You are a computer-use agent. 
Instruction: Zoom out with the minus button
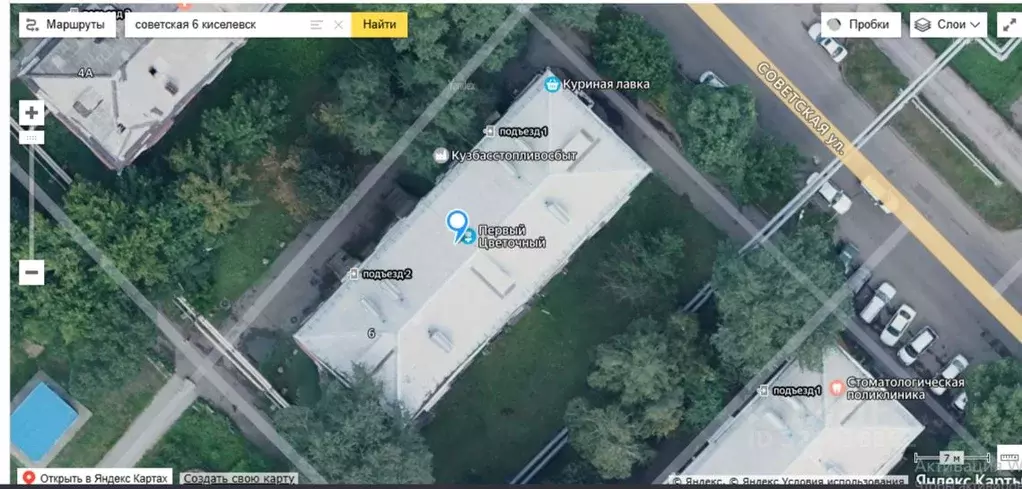[31, 272]
